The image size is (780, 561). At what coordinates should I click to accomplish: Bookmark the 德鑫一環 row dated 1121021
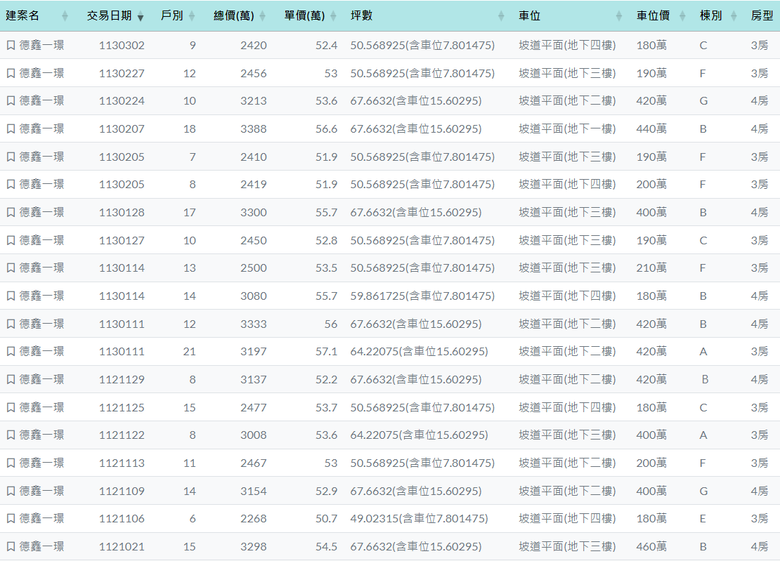[11, 547]
